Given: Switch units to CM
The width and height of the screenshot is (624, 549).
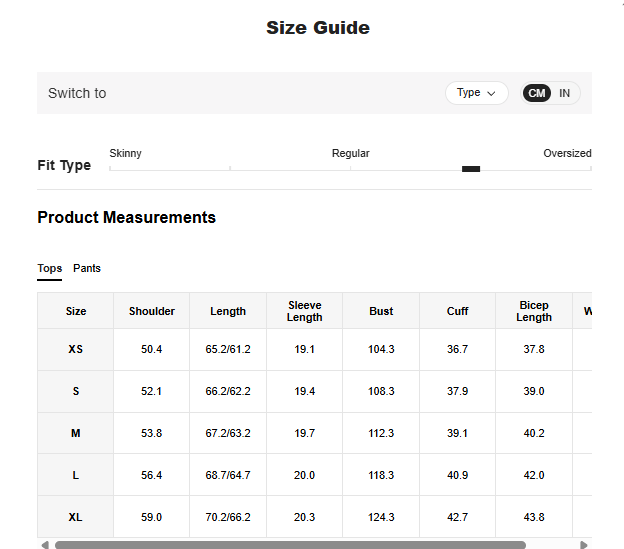Looking at the screenshot, I should 537,93.
